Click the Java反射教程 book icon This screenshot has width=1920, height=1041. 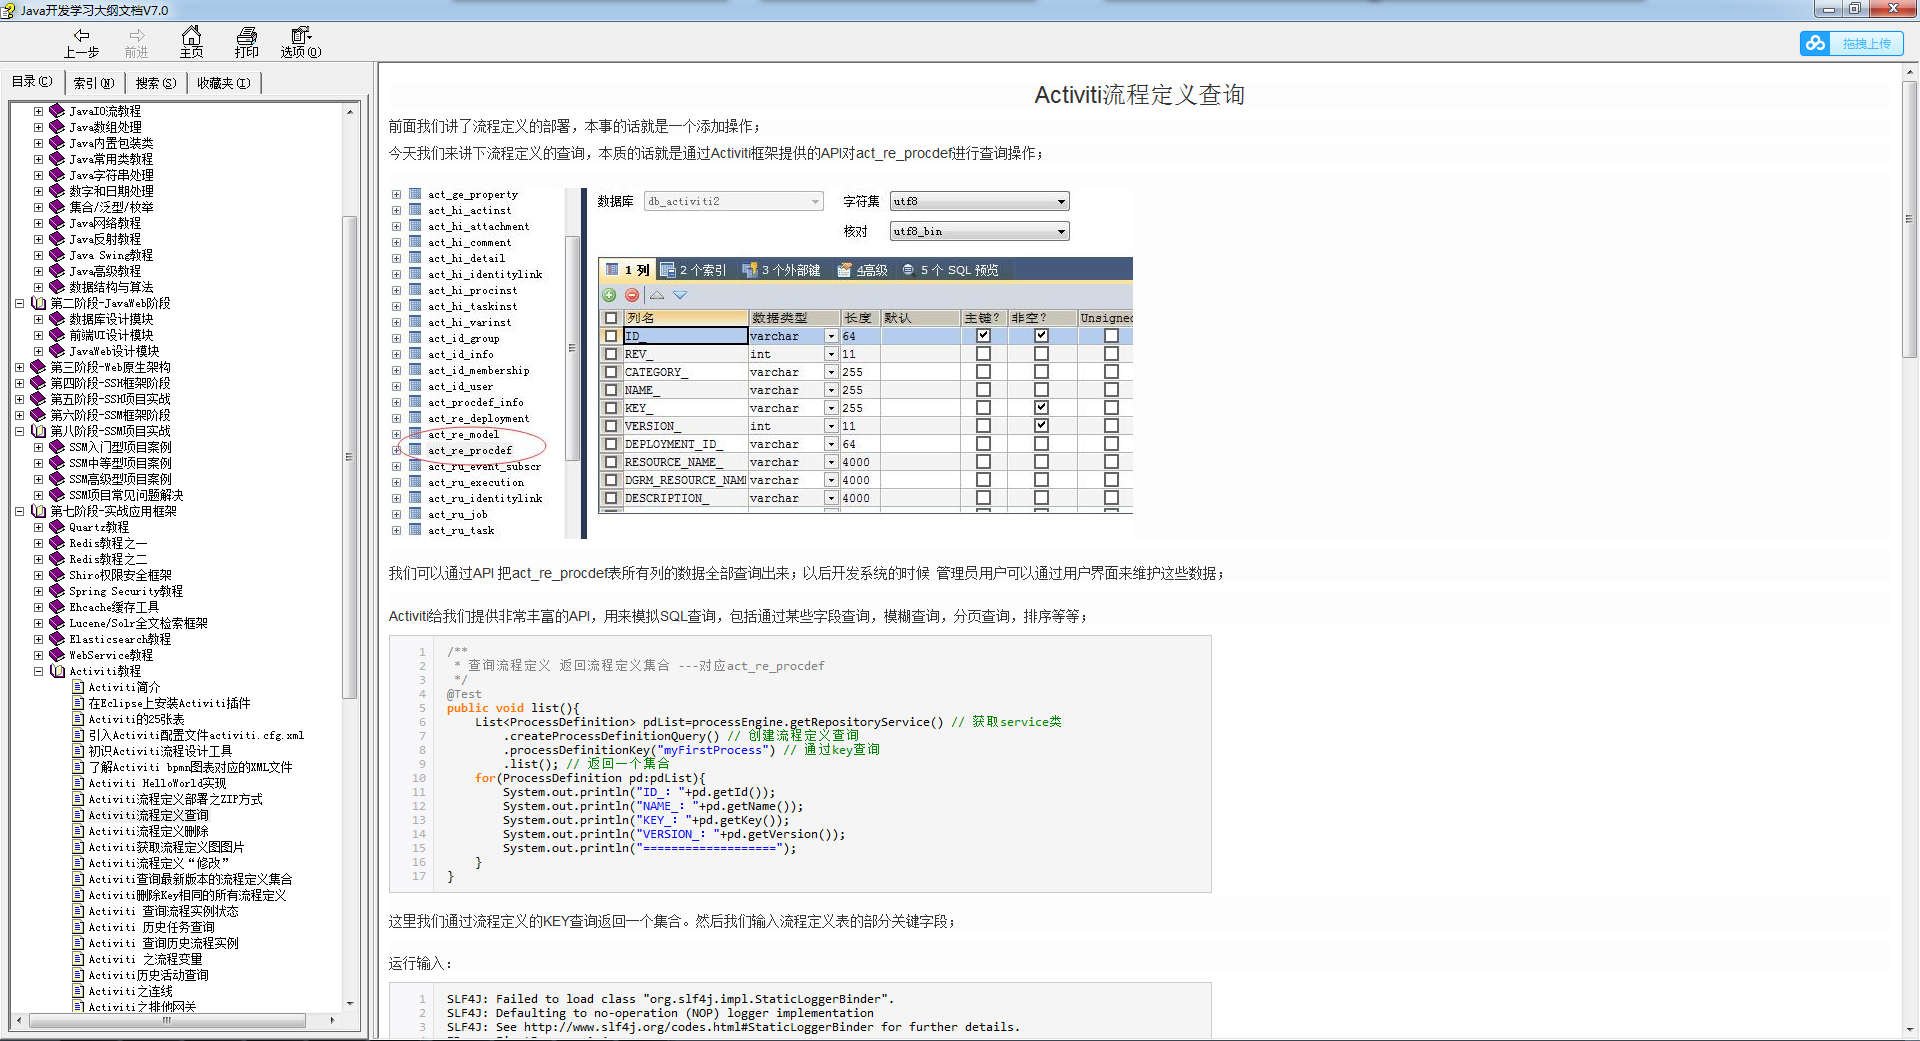click(x=57, y=239)
